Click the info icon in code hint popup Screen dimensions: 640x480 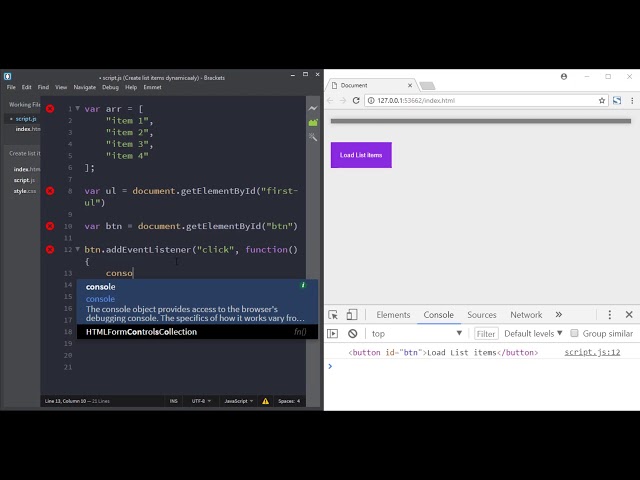[303, 285]
